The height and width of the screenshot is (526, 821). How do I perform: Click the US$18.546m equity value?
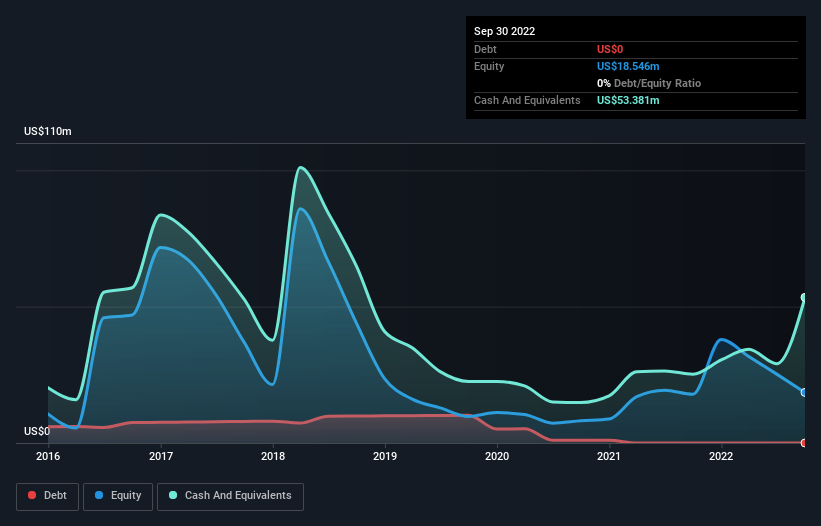(x=628, y=66)
